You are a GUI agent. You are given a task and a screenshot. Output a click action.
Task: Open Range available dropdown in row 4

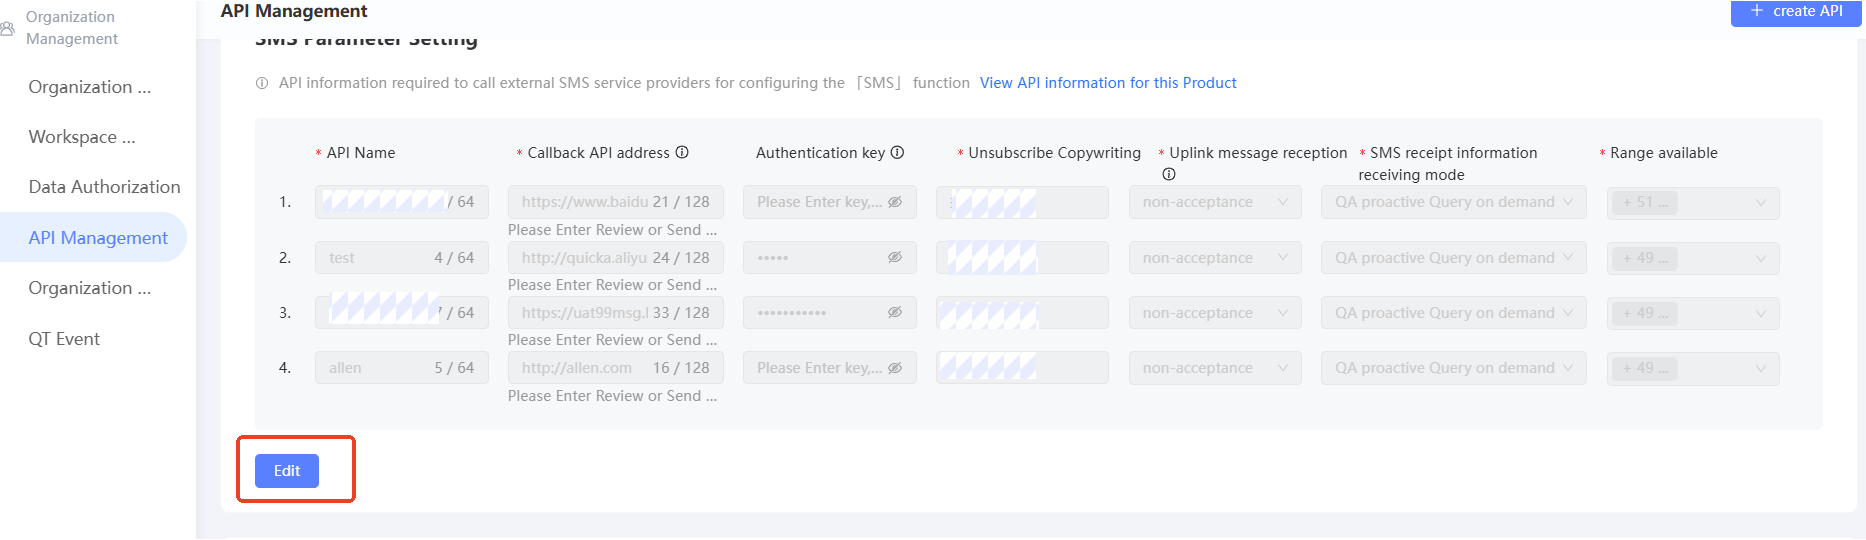(x=1692, y=368)
